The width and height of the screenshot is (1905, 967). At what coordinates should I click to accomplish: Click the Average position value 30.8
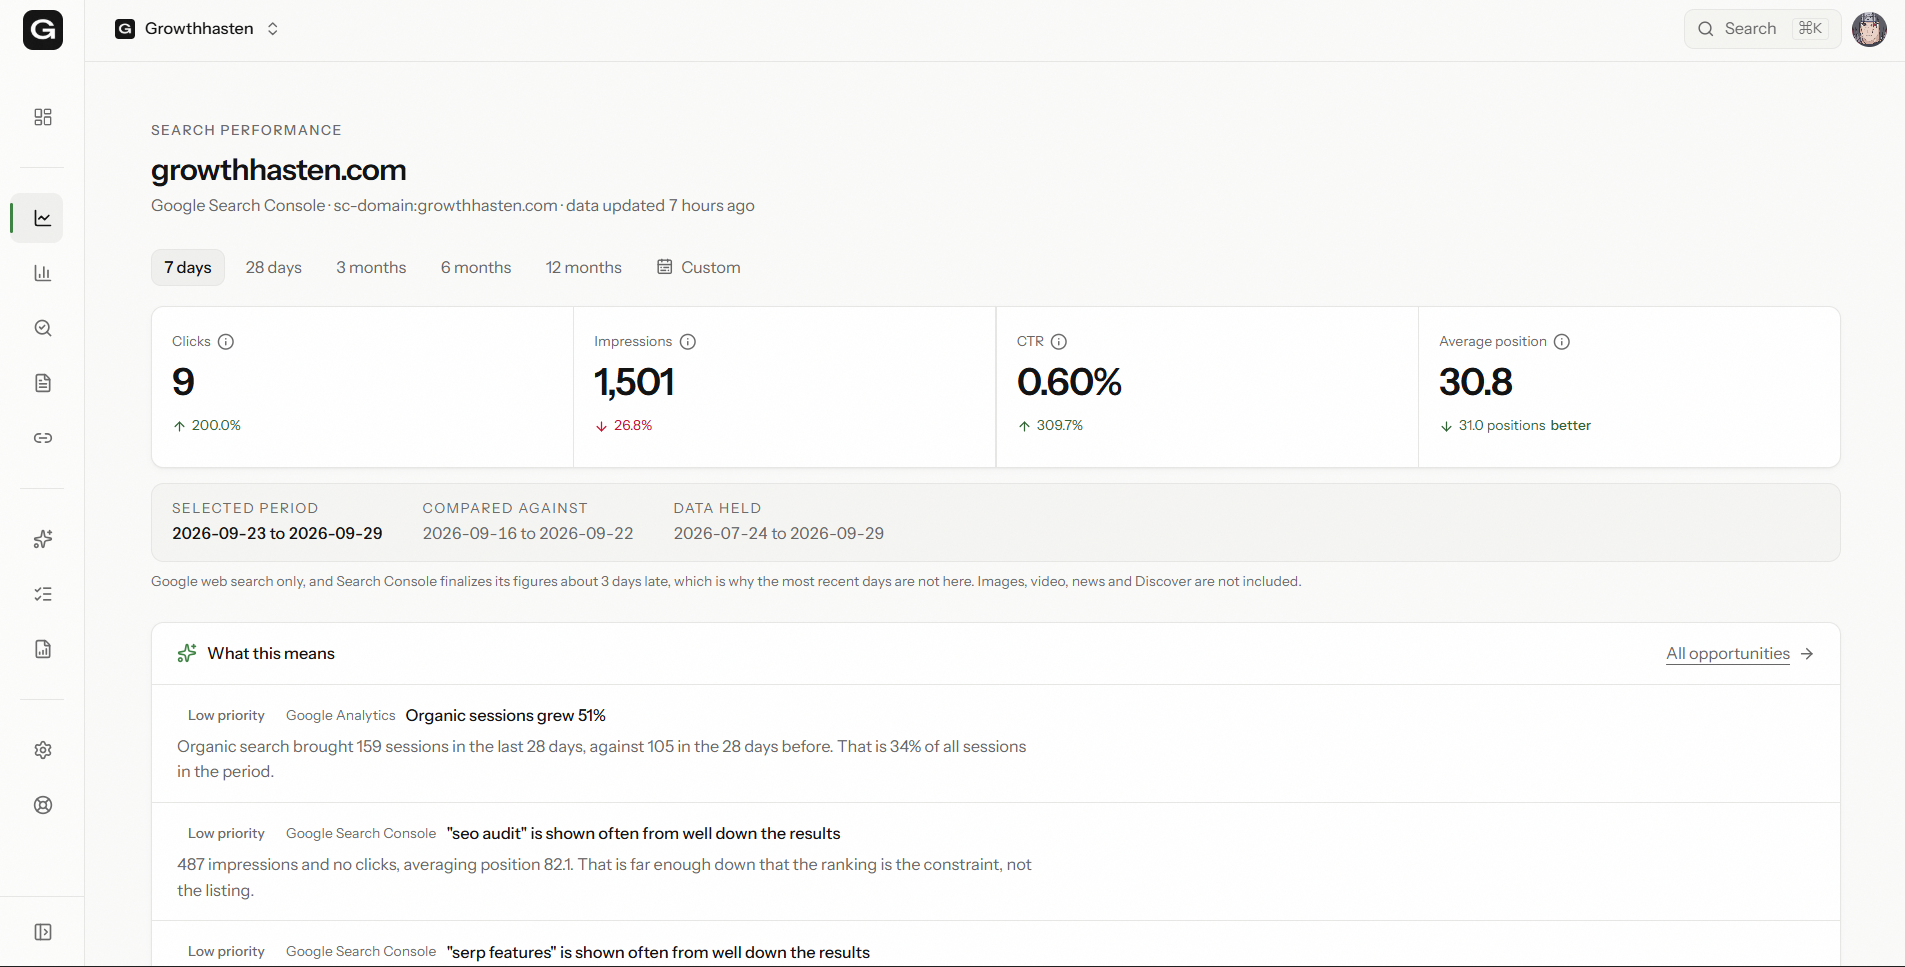pos(1475,382)
